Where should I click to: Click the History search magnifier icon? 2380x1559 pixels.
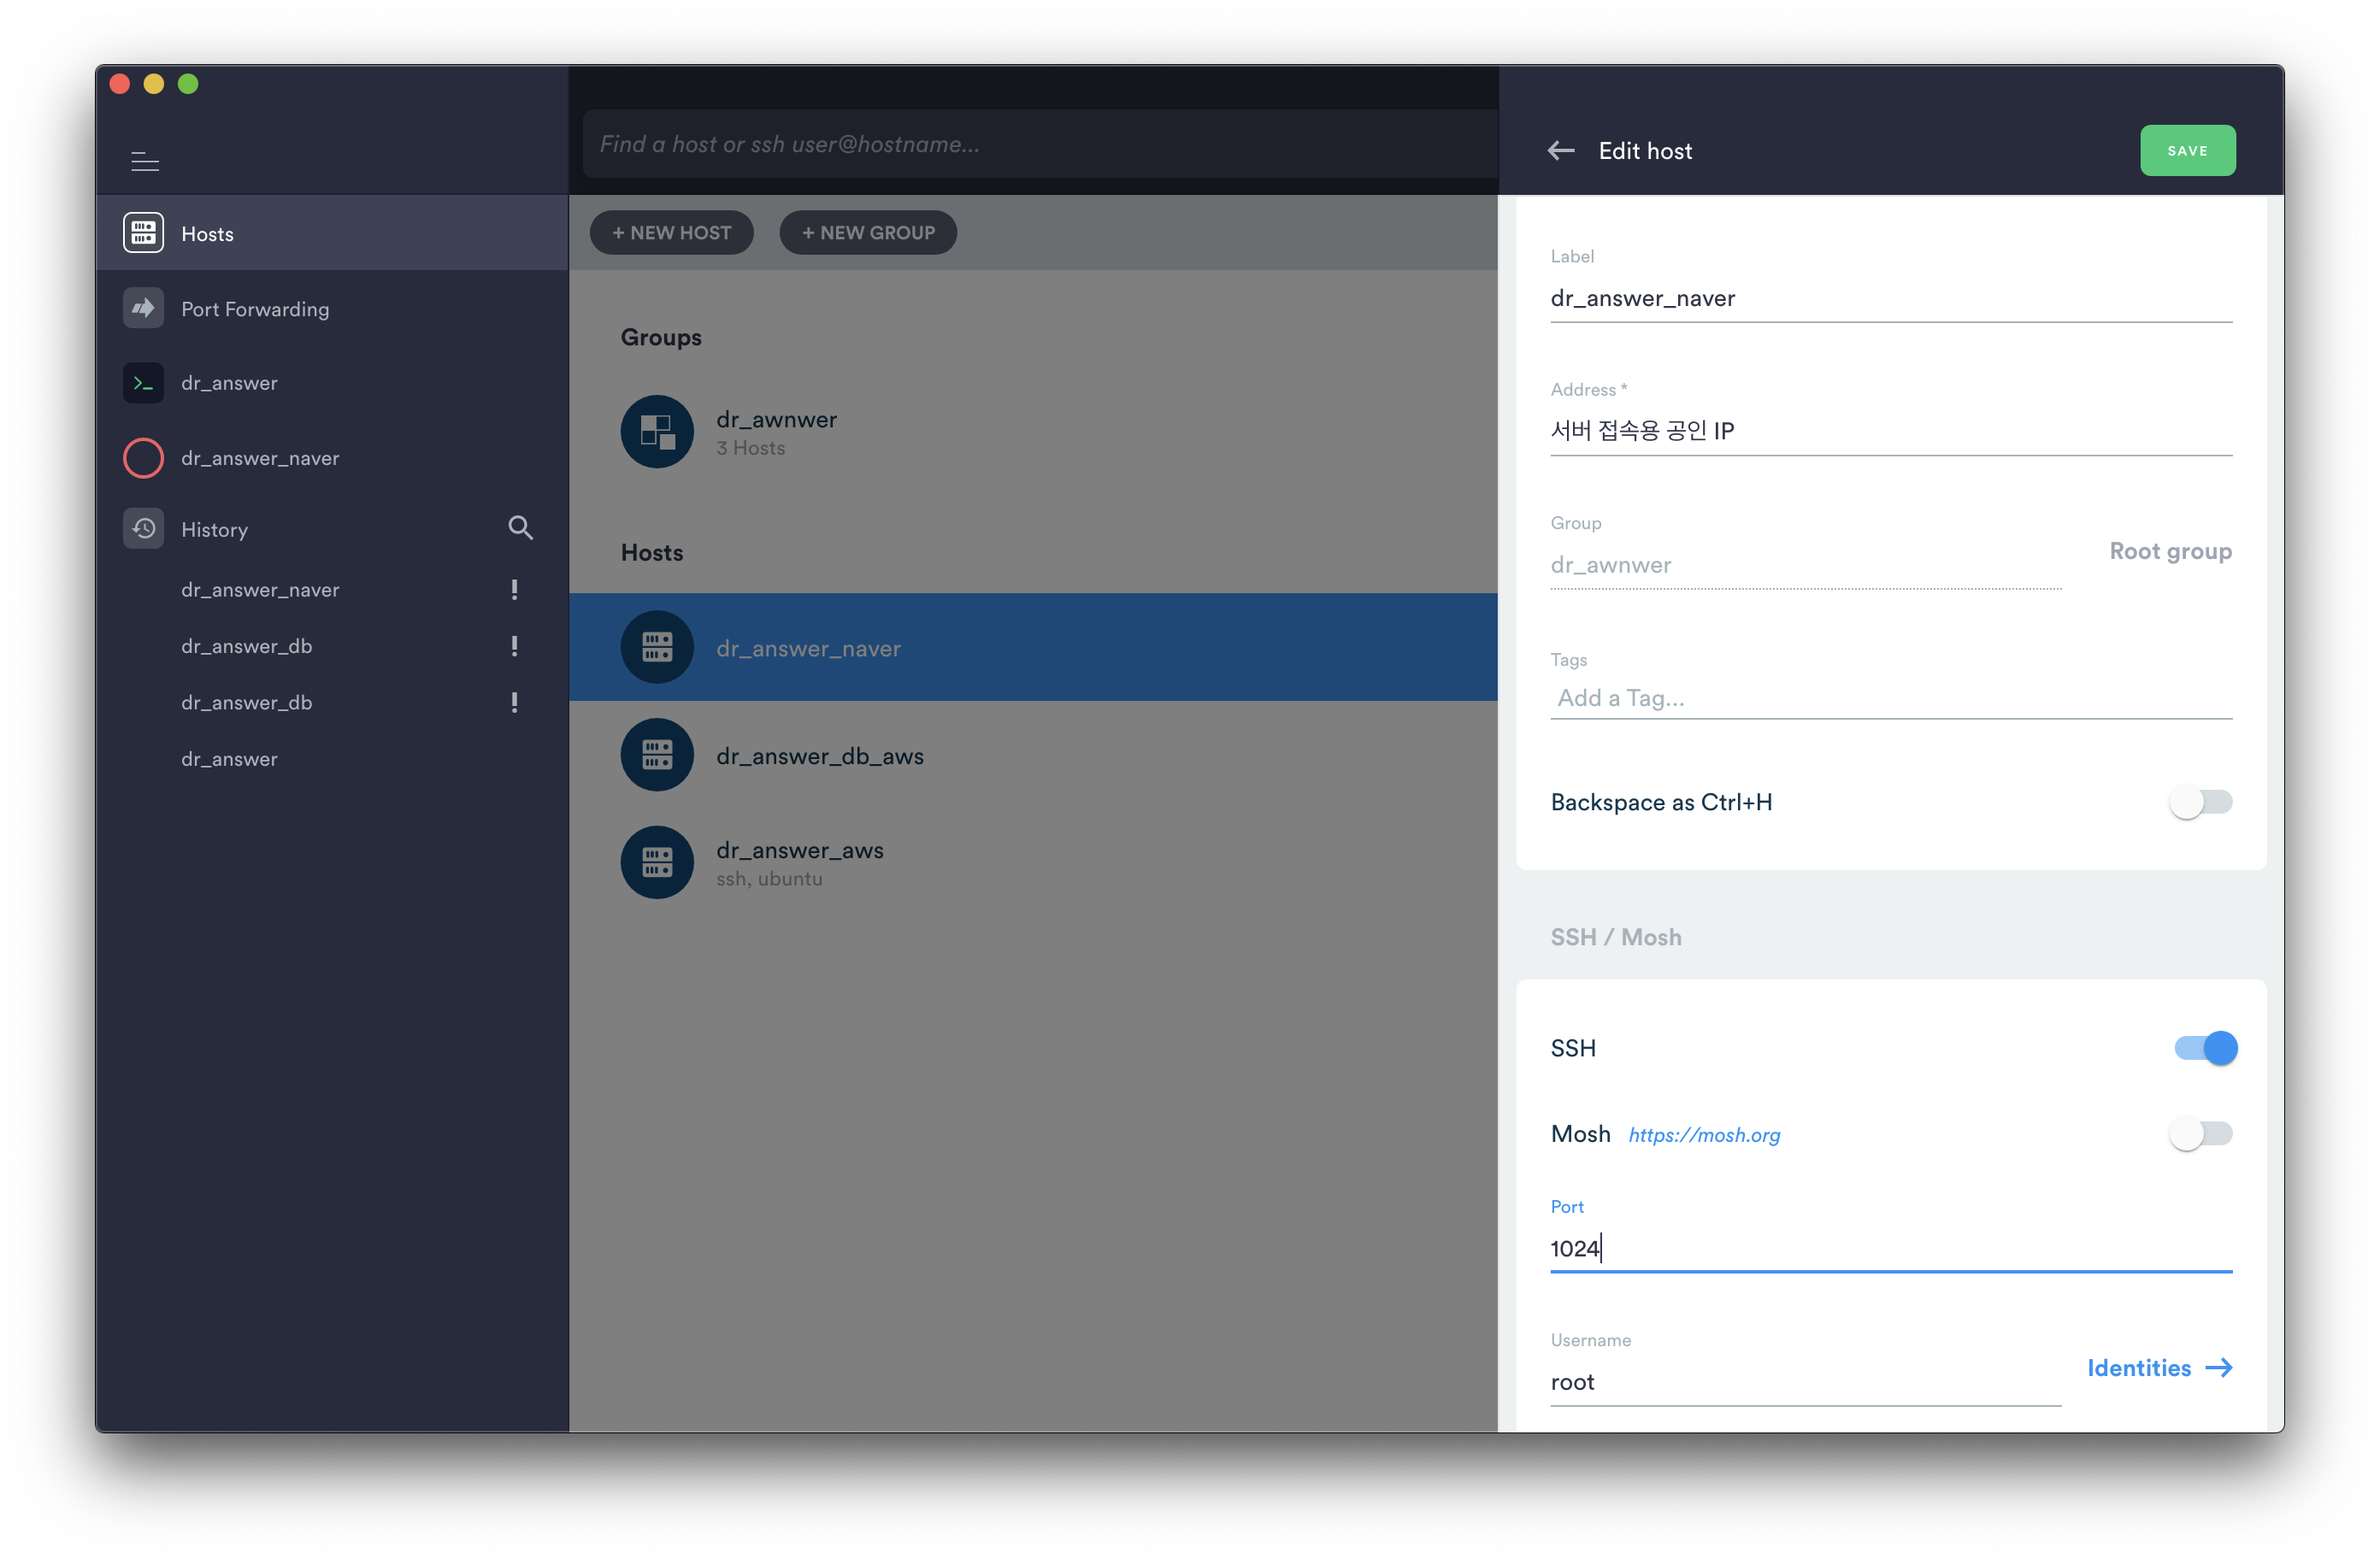pyautogui.click(x=520, y=528)
